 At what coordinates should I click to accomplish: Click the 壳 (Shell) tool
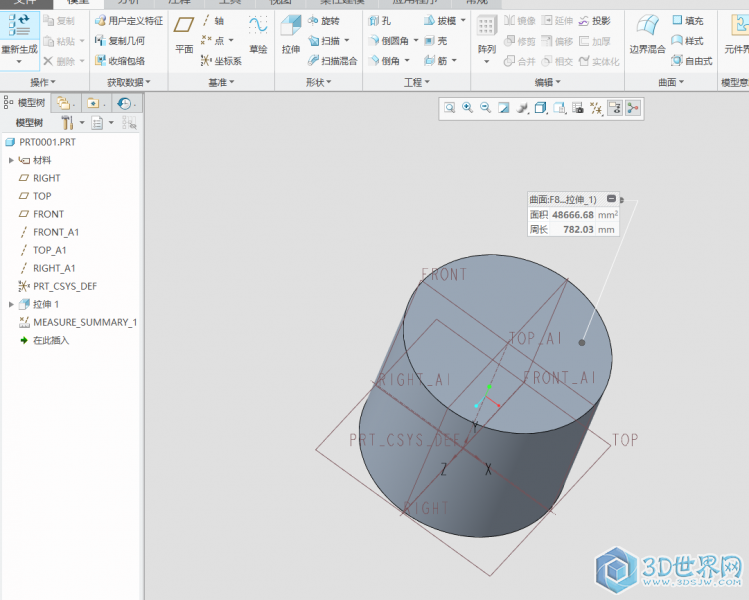coord(436,41)
